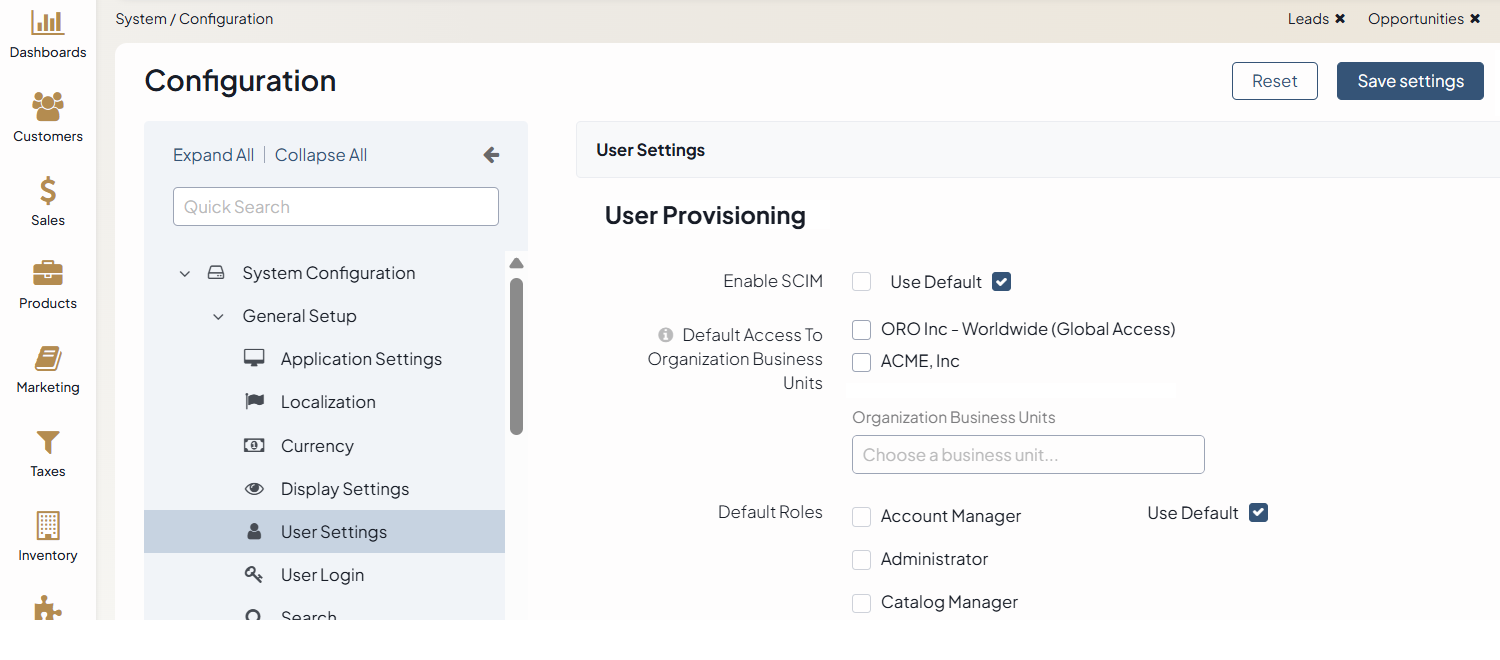1500x660 pixels.
Task: Click the info icon beside Default Access
Action: click(x=666, y=335)
